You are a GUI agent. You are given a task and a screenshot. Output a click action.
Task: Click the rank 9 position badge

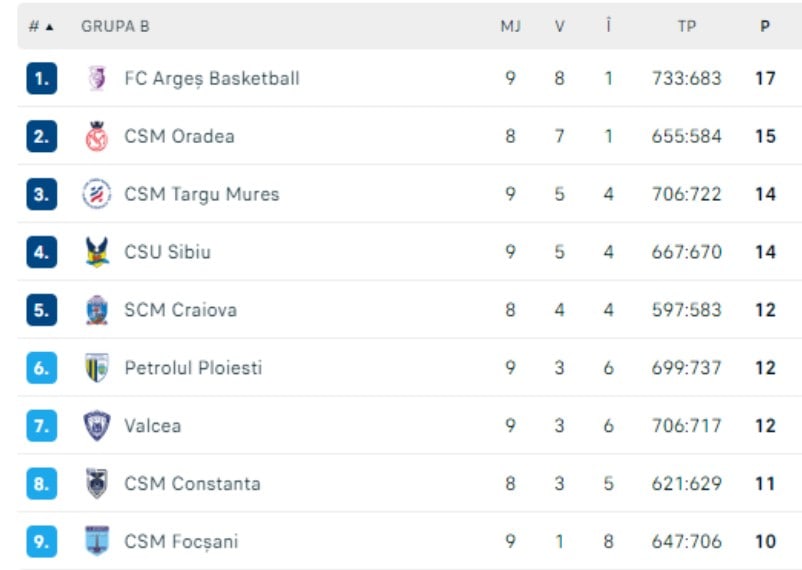[41, 542]
